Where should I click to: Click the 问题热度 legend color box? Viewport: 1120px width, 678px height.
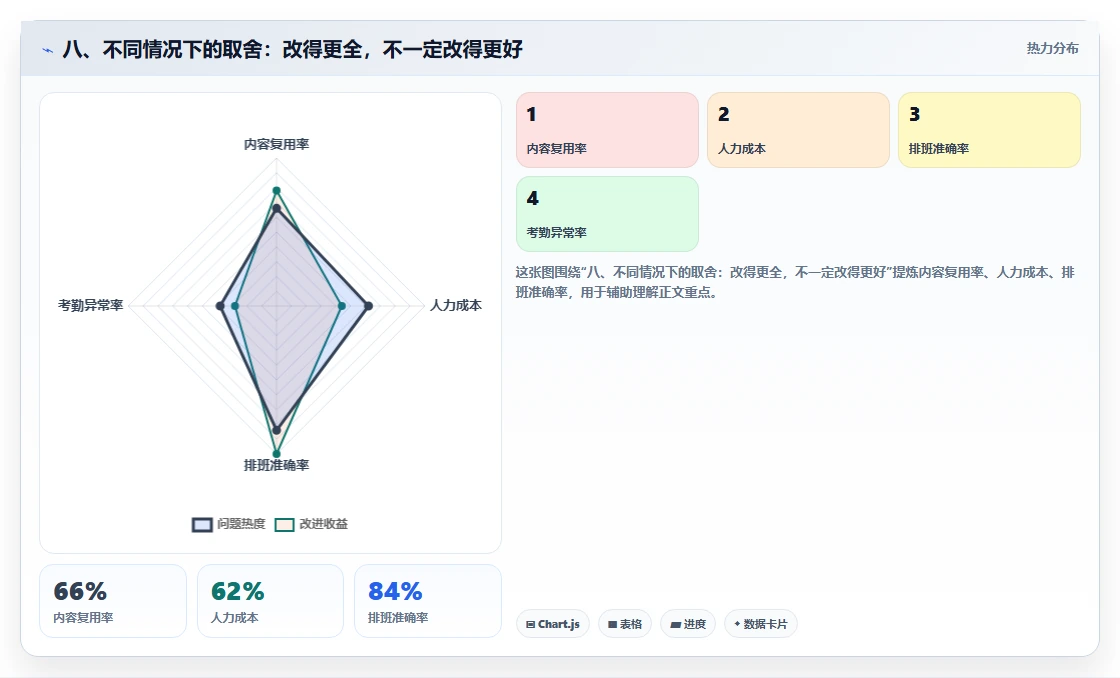pyautogui.click(x=202, y=524)
